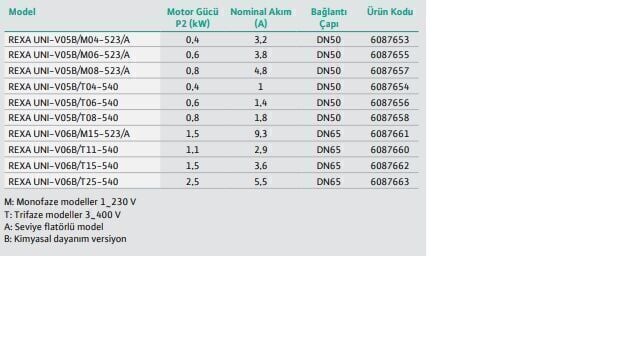Select the REXA UNI-V05B/M04-523/A row
This screenshot has height=362, width=636.
pyautogui.click(x=211, y=39)
